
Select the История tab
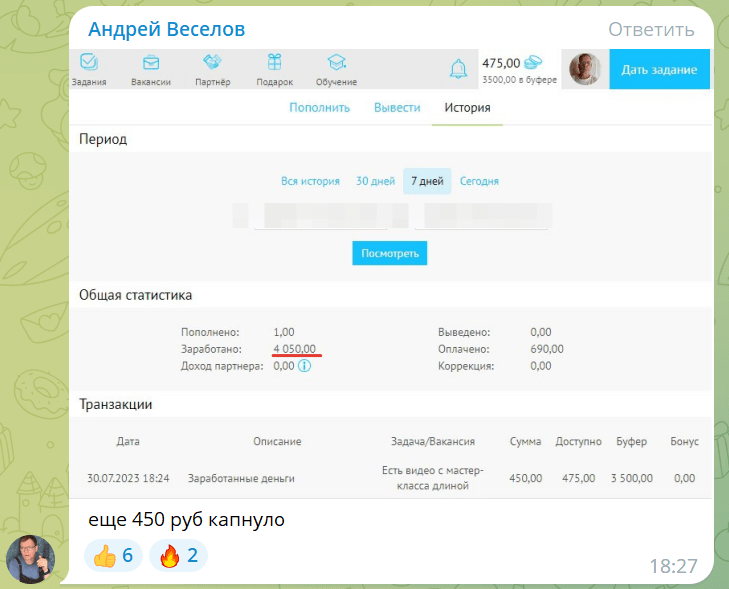[x=467, y=108]
